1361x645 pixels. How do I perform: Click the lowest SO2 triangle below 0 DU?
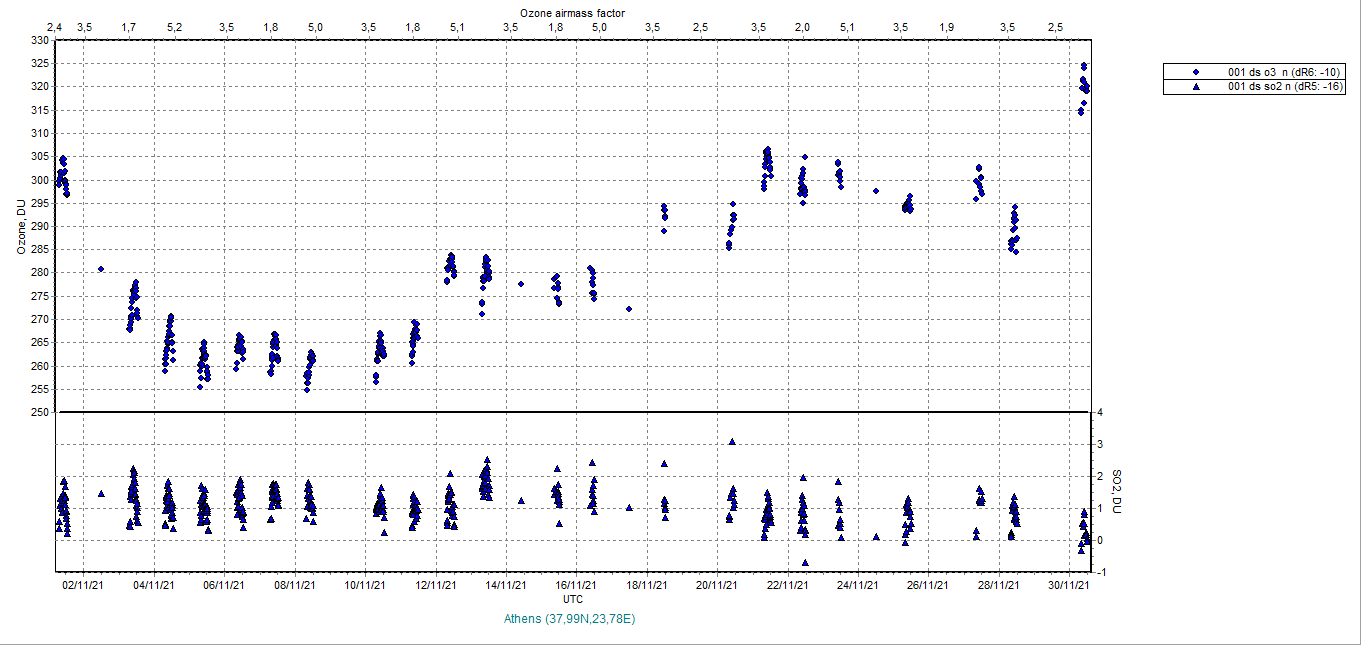coord(805,563)
